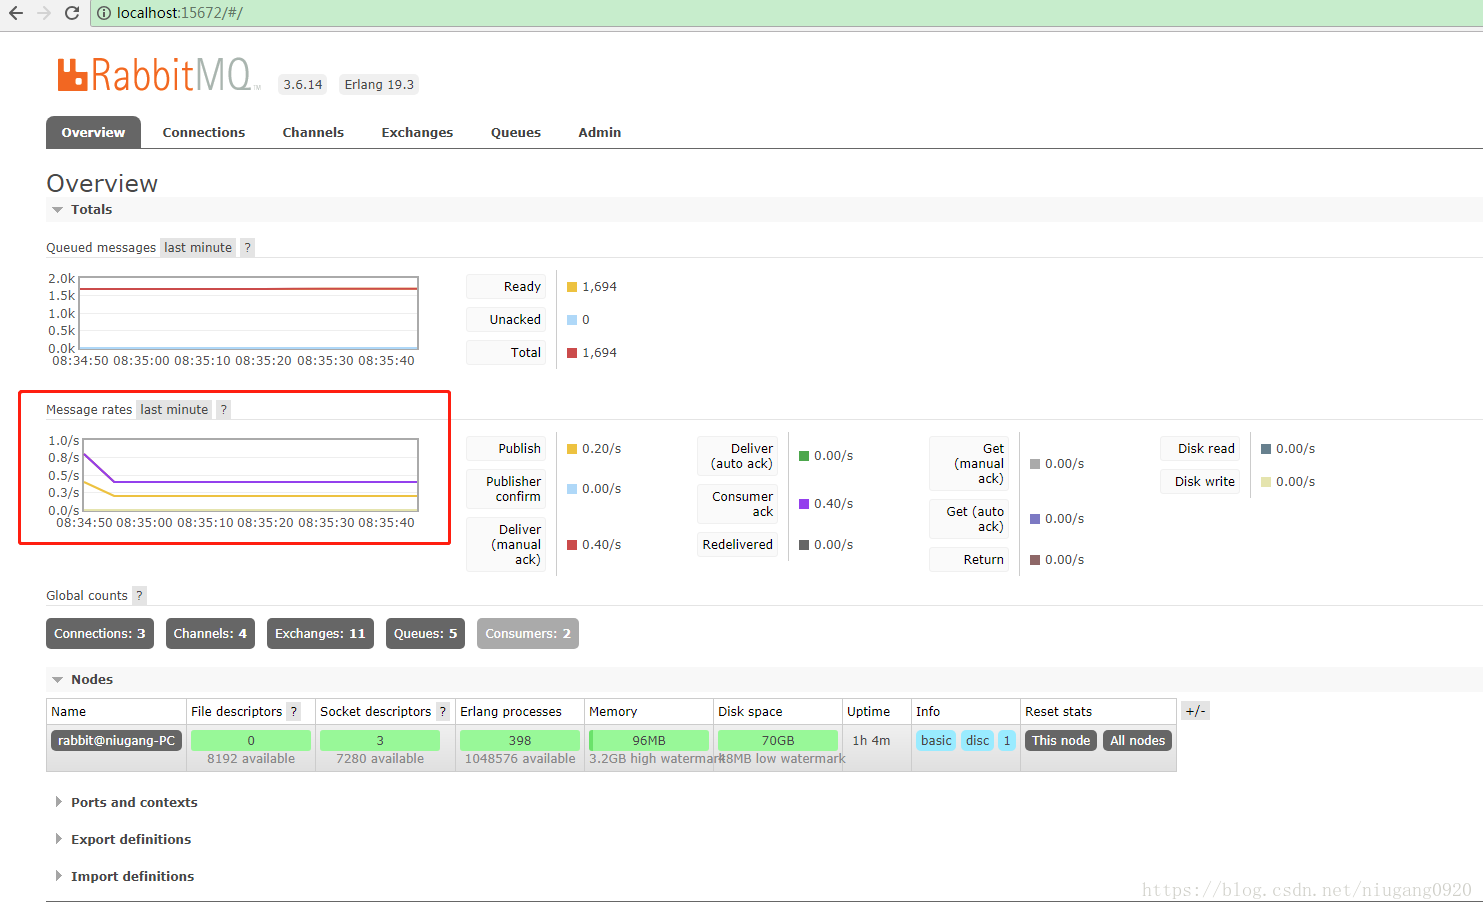Viewport: 1483px width, 910px height.
Task: Open node rabbit@niugang-PC
Action: pyautogui.click(x=116, y=741)
